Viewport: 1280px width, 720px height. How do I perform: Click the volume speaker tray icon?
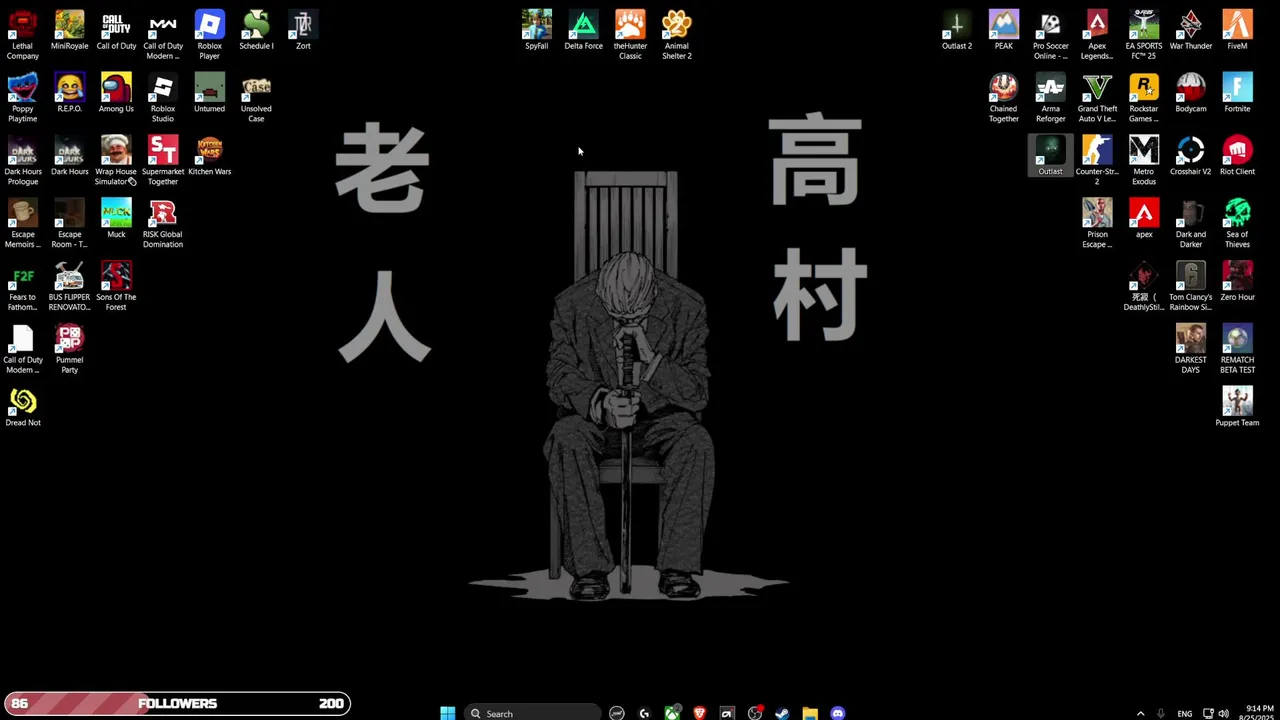tap(1223, 713)
